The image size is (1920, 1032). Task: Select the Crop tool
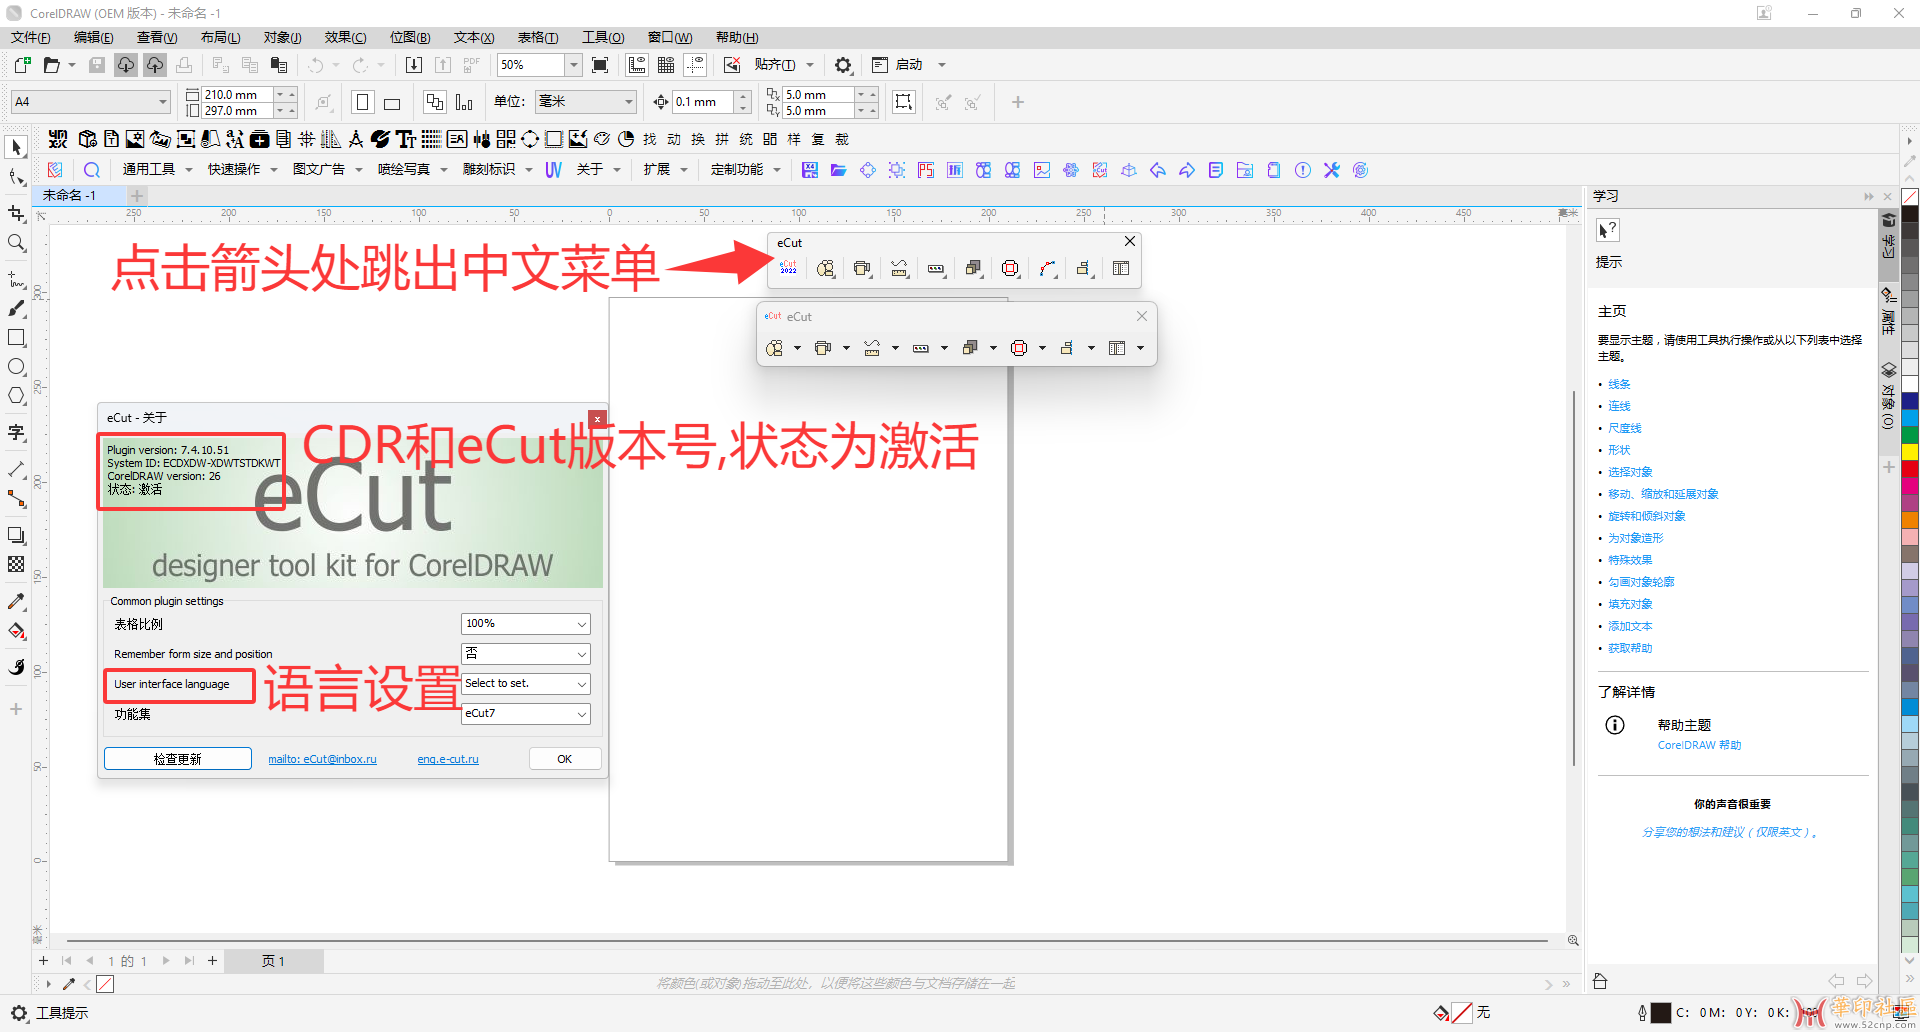16,213
